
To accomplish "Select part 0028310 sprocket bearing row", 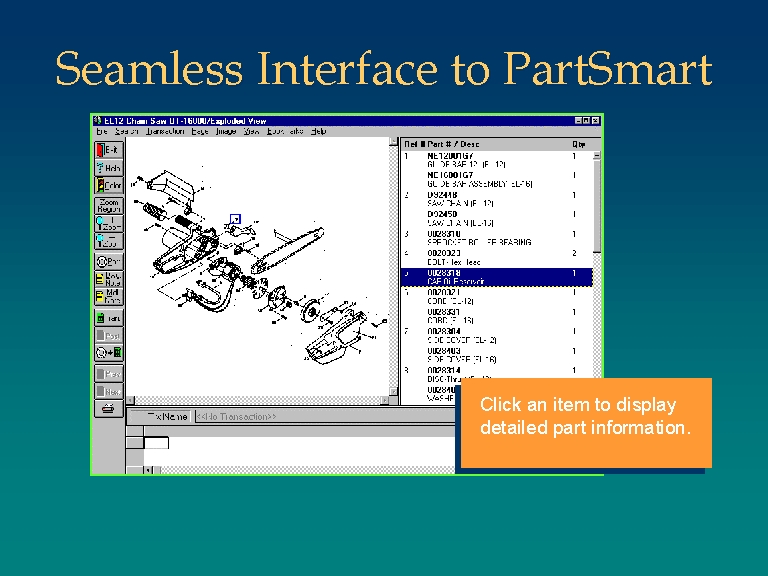I will click(x=497, y=239).
